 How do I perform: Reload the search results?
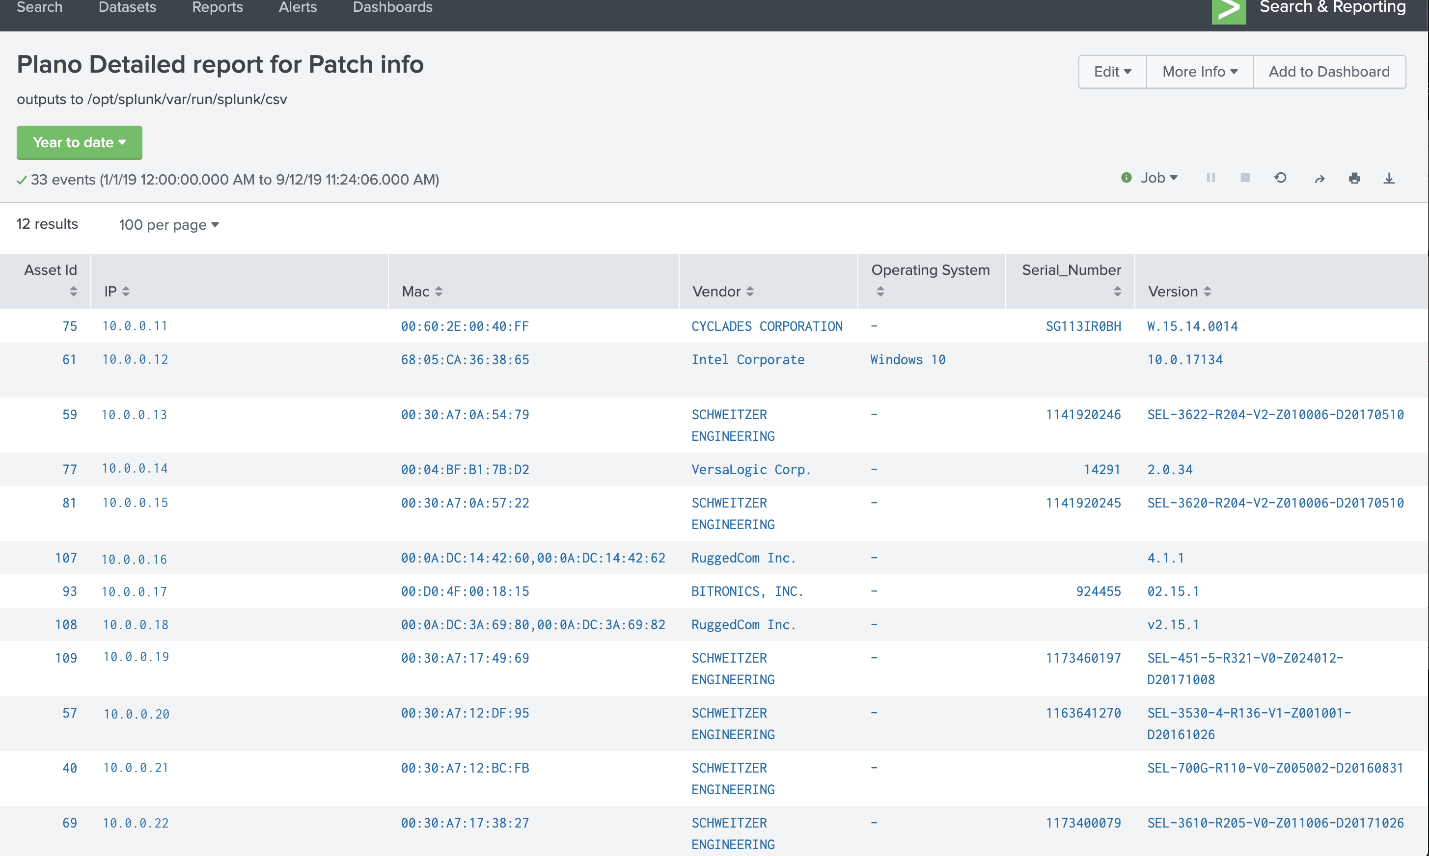point(1280,177)
